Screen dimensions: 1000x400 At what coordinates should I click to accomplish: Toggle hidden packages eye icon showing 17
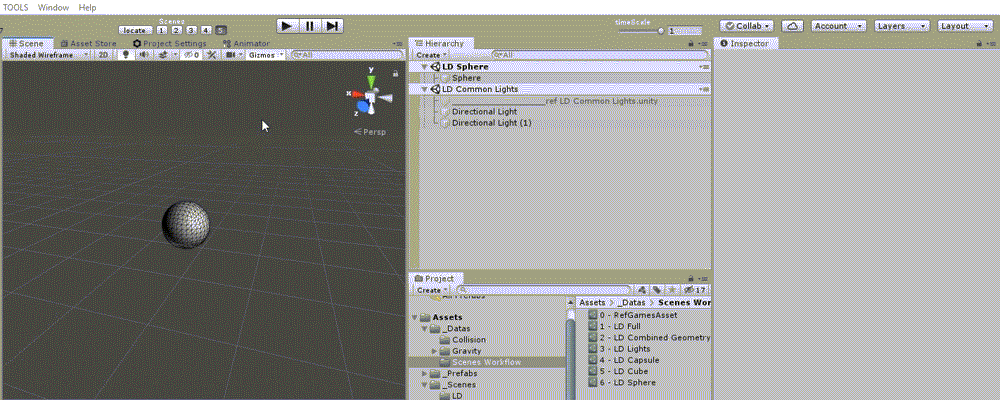695,290
